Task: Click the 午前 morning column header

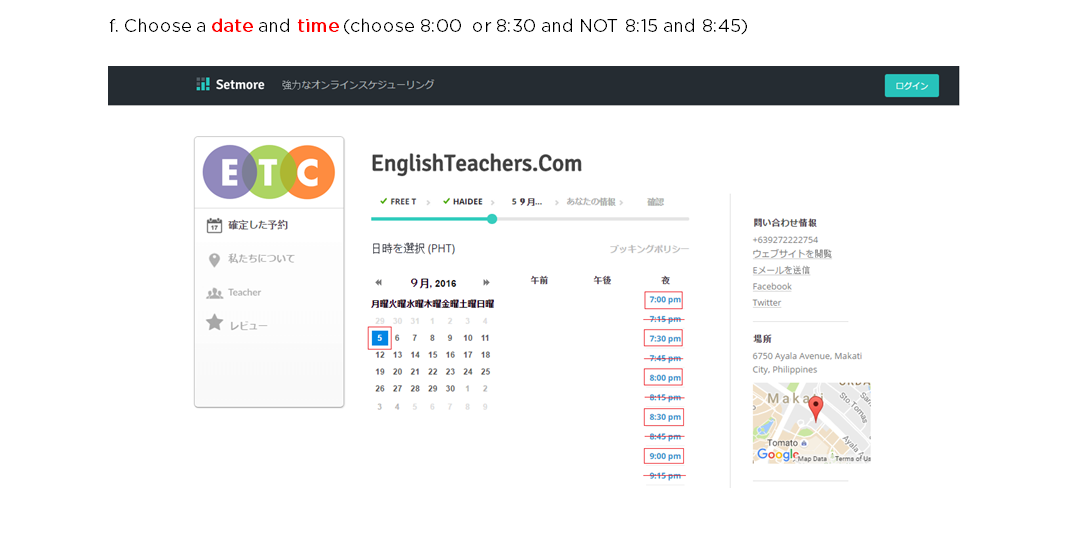Action: 539,280
